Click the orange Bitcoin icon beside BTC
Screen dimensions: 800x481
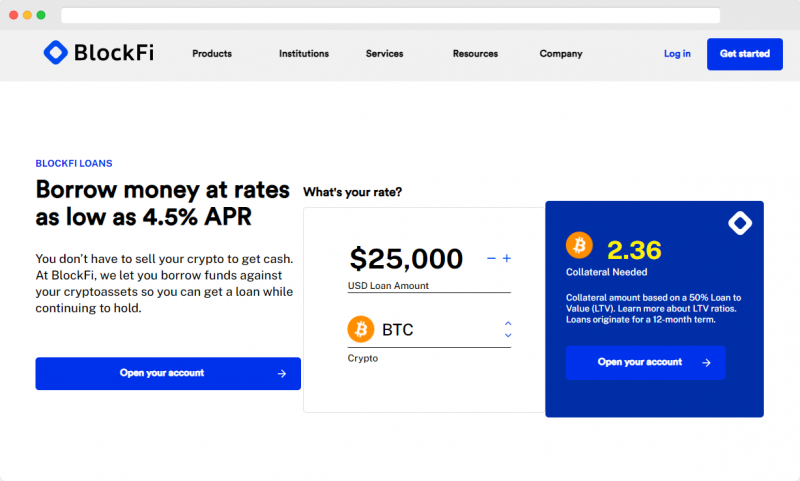pos(361,329)
